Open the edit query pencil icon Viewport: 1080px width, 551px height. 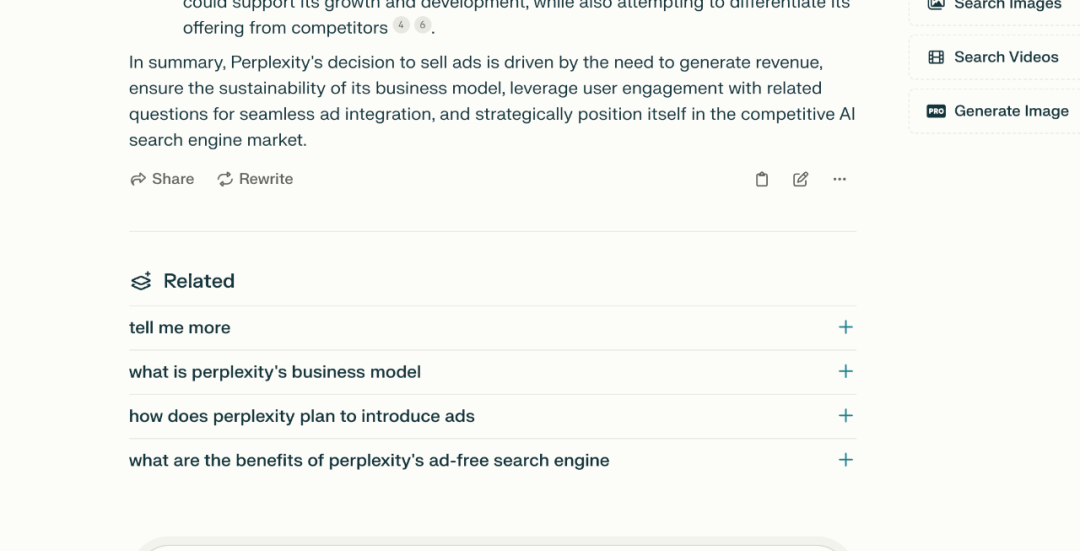click(800, 179)
